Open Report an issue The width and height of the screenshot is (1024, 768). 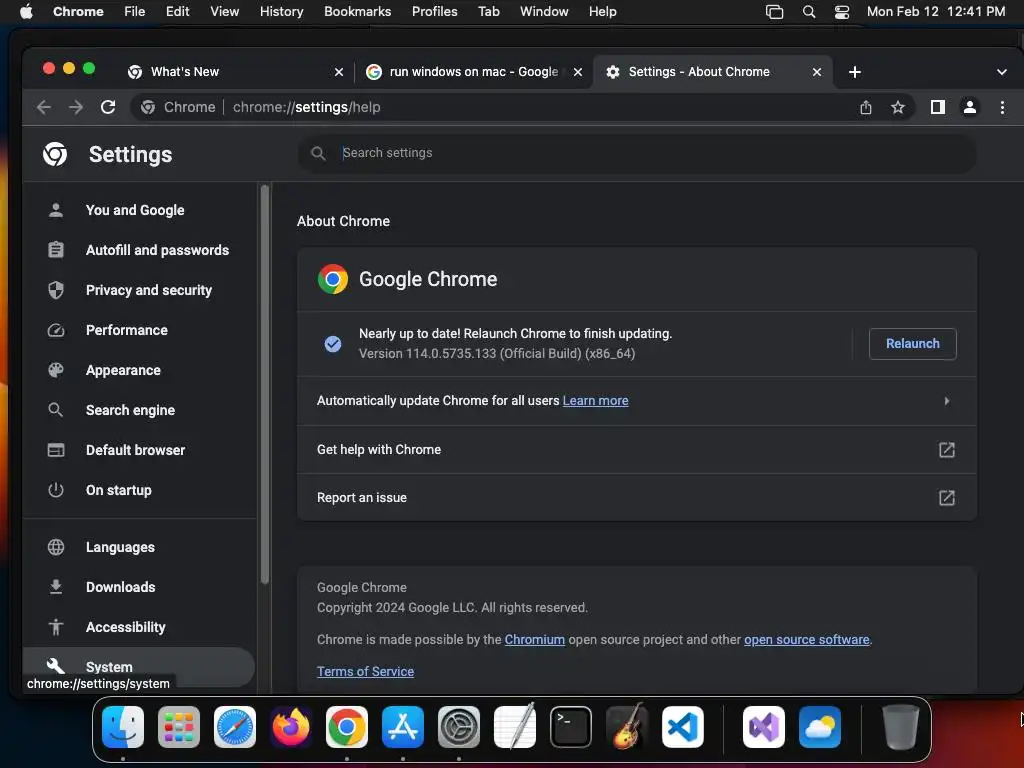[x=637, y=498]
